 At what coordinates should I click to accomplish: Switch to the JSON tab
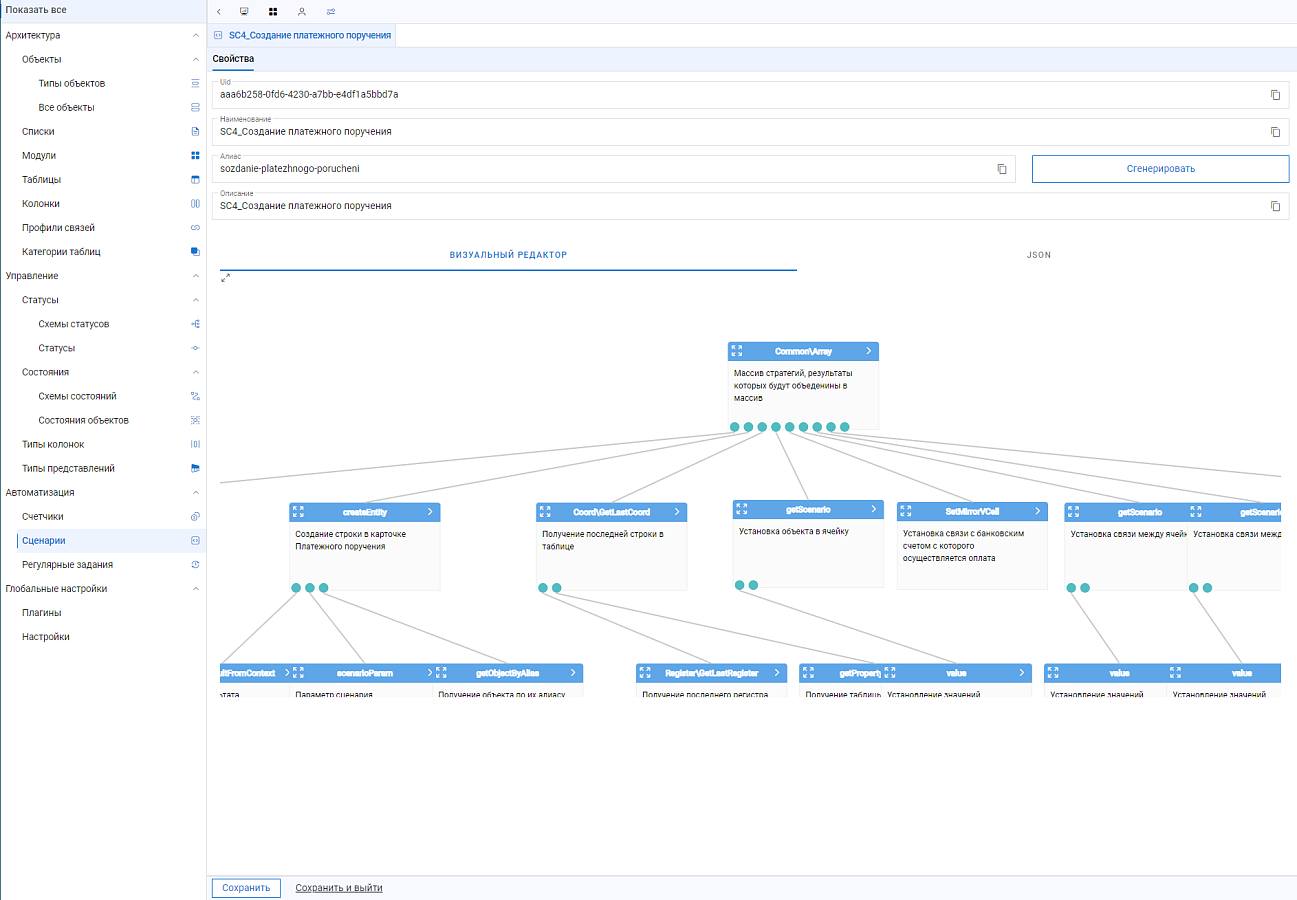[x=1039, y=255]
